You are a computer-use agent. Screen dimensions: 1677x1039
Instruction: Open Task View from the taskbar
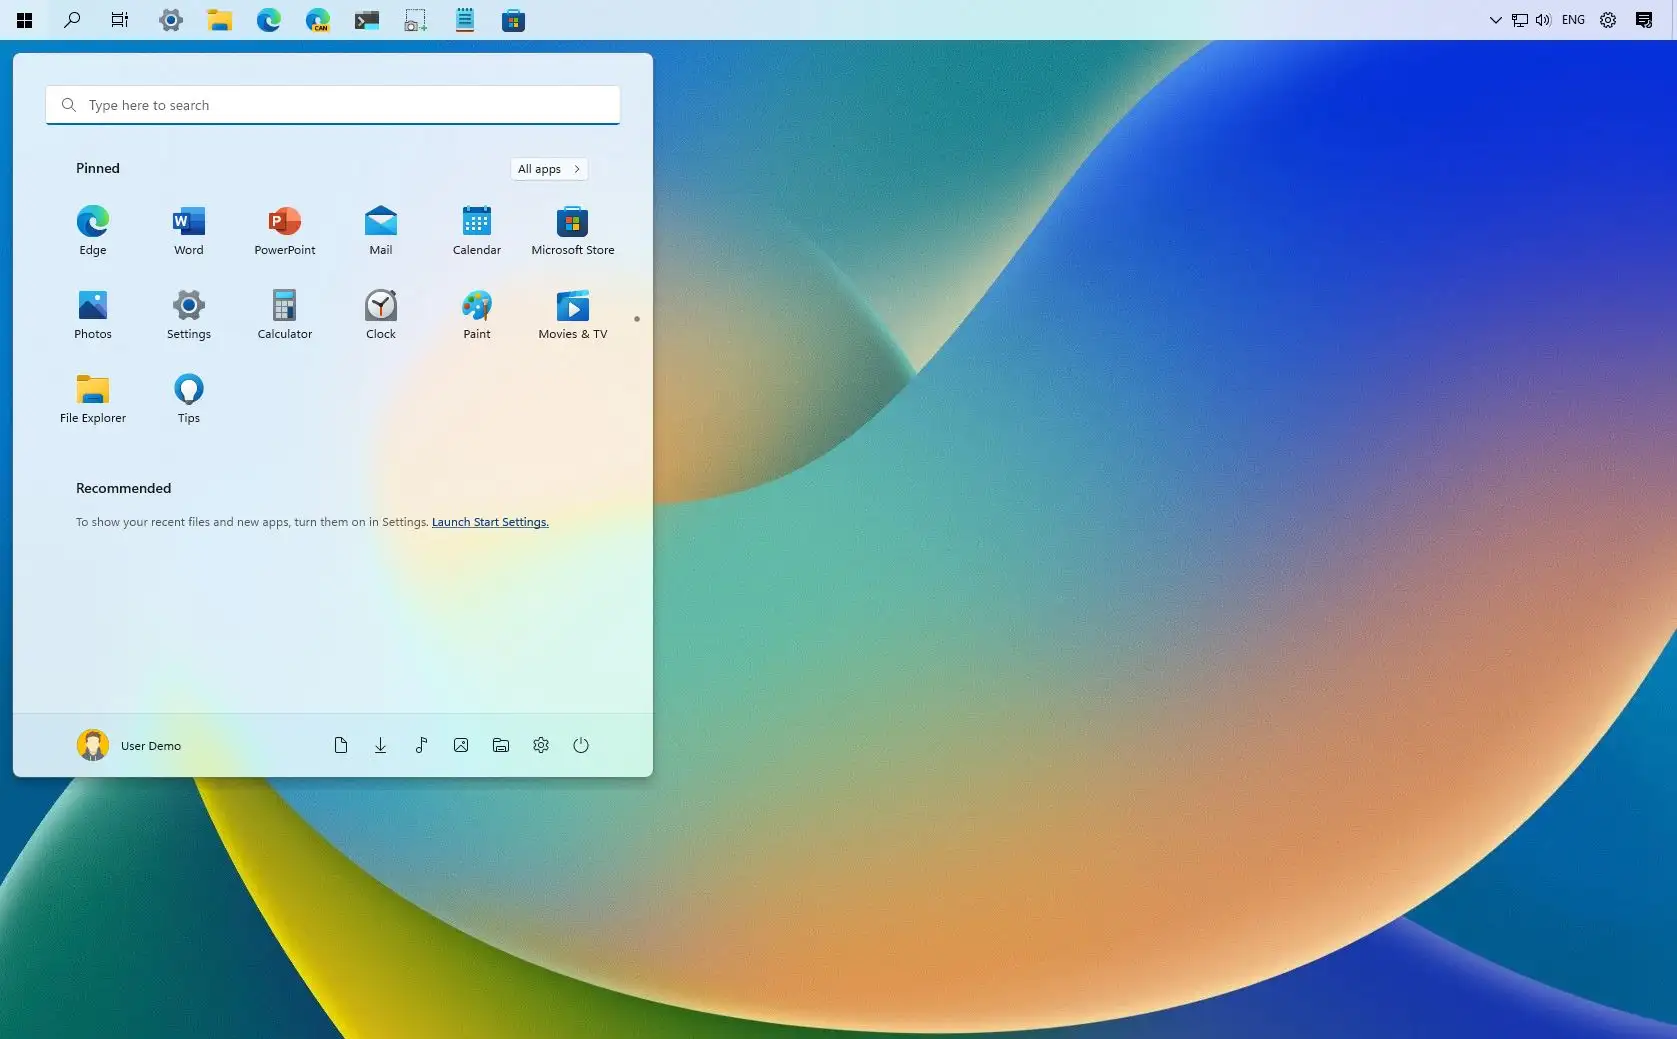pyautogui.click(x=120, y=20)
